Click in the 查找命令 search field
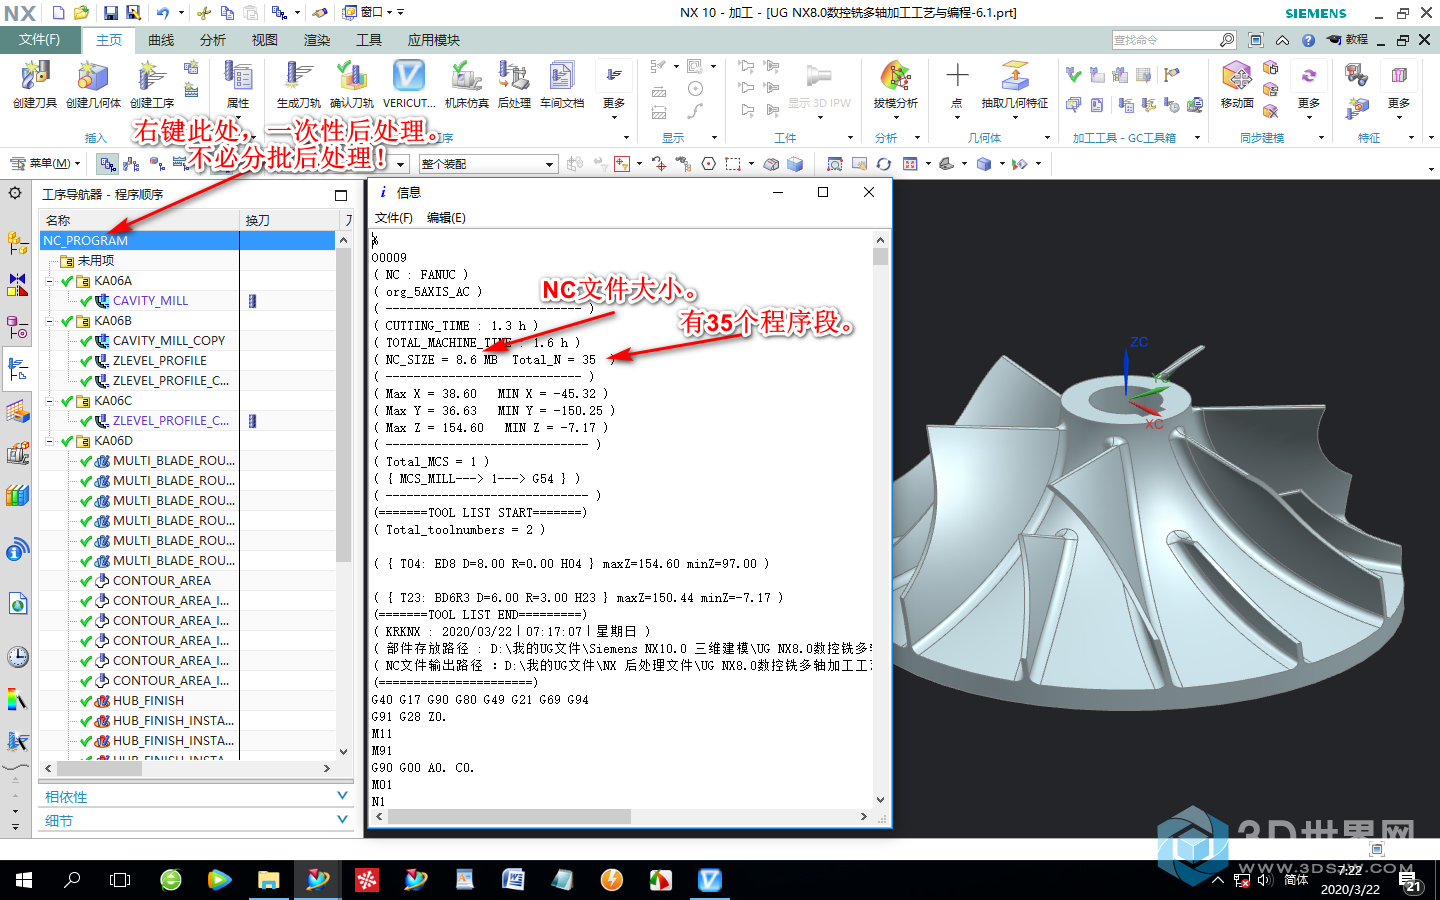 click(x=1165, y=40)
